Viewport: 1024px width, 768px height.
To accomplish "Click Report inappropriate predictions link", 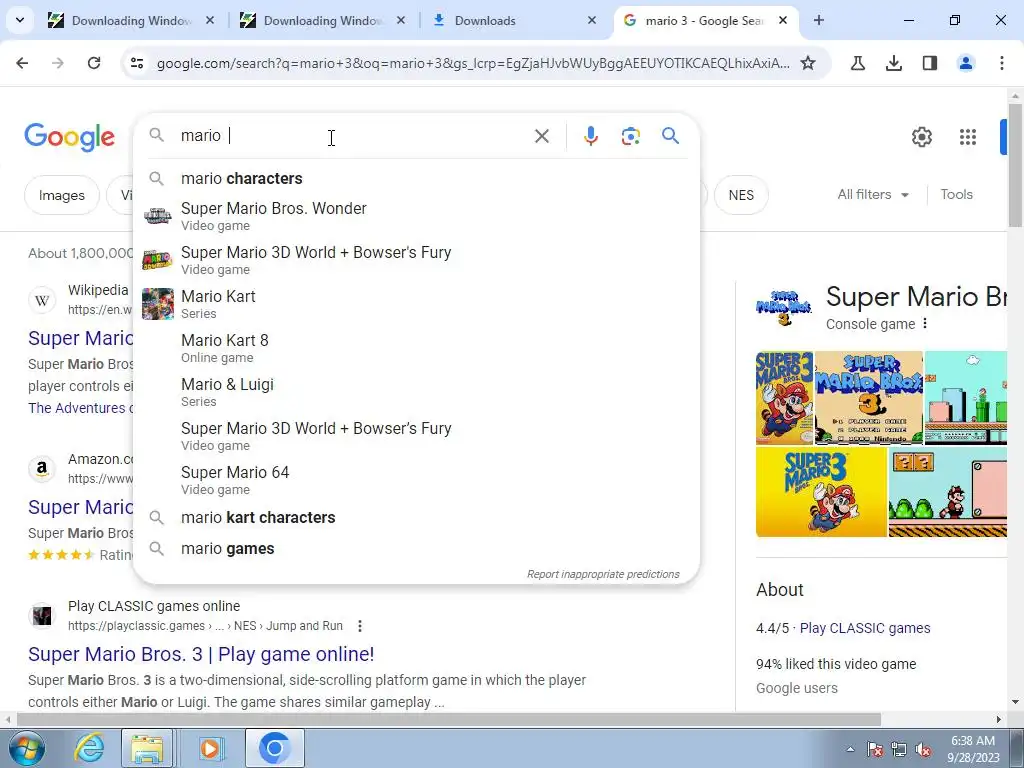I will point(603,574).
